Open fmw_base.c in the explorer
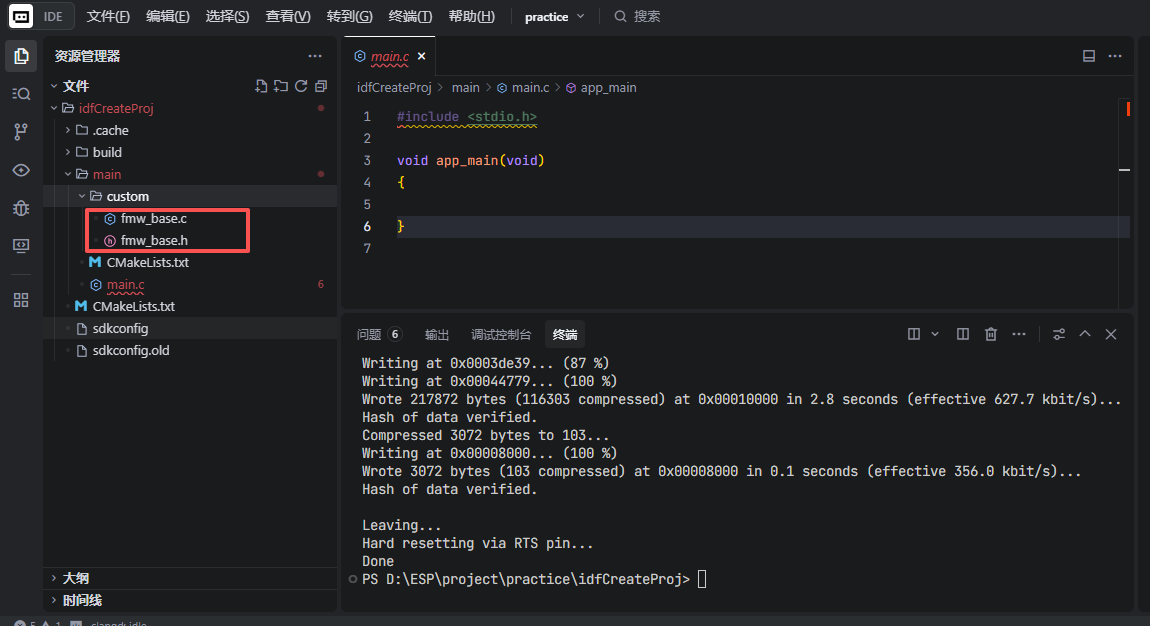This screenshot has width=1150, height=626. coord(154,218)
